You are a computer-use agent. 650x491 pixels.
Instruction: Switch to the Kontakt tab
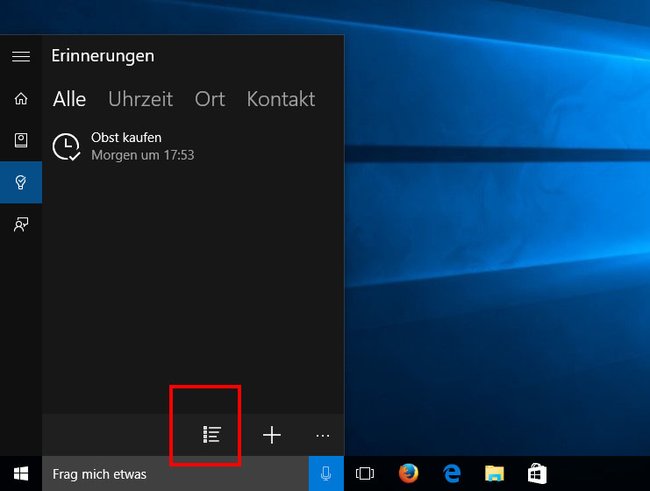point(281,99)
